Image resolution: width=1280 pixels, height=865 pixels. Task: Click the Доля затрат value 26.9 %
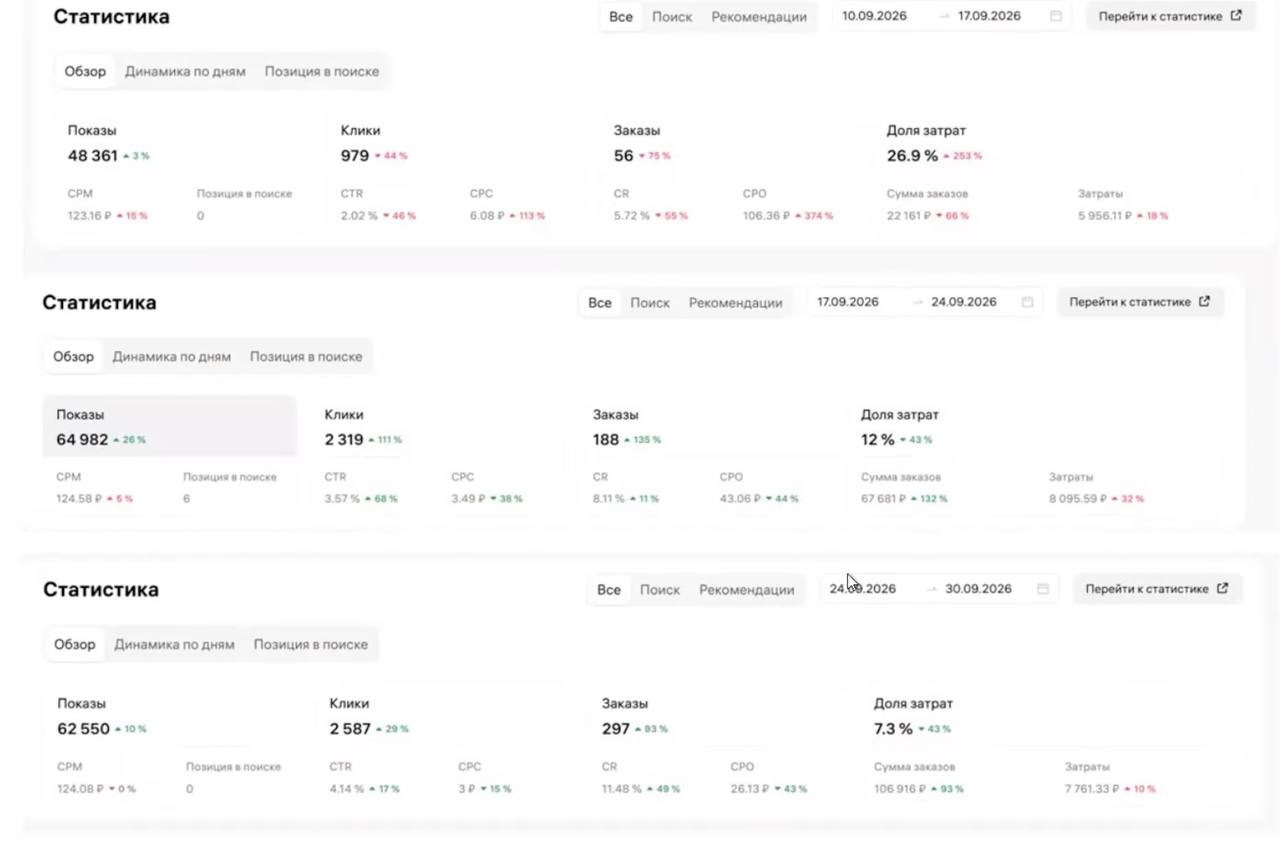(913, 156)
